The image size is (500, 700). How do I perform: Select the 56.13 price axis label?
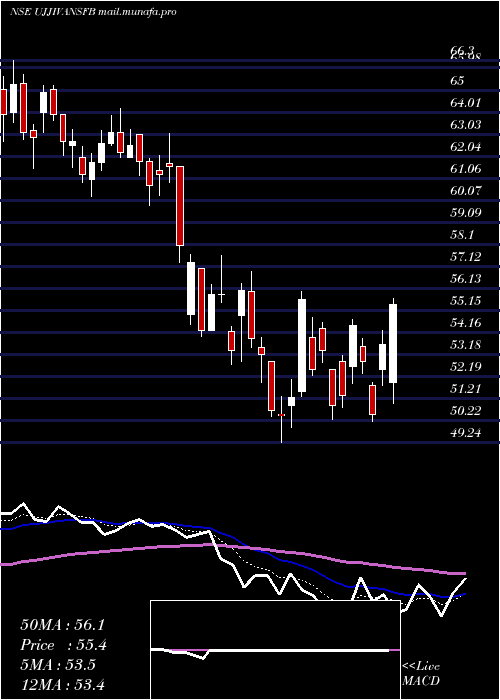click(466, 279)
